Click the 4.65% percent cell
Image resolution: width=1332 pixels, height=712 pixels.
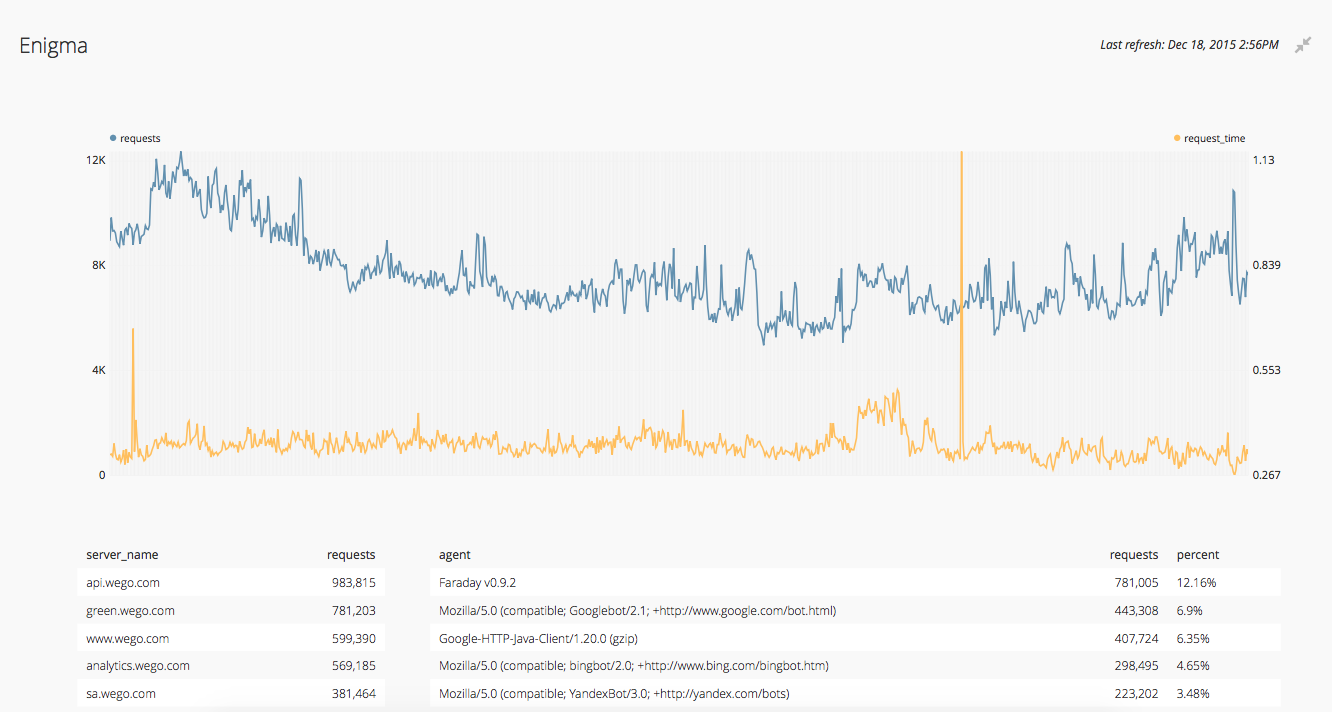coord(1194,665)
